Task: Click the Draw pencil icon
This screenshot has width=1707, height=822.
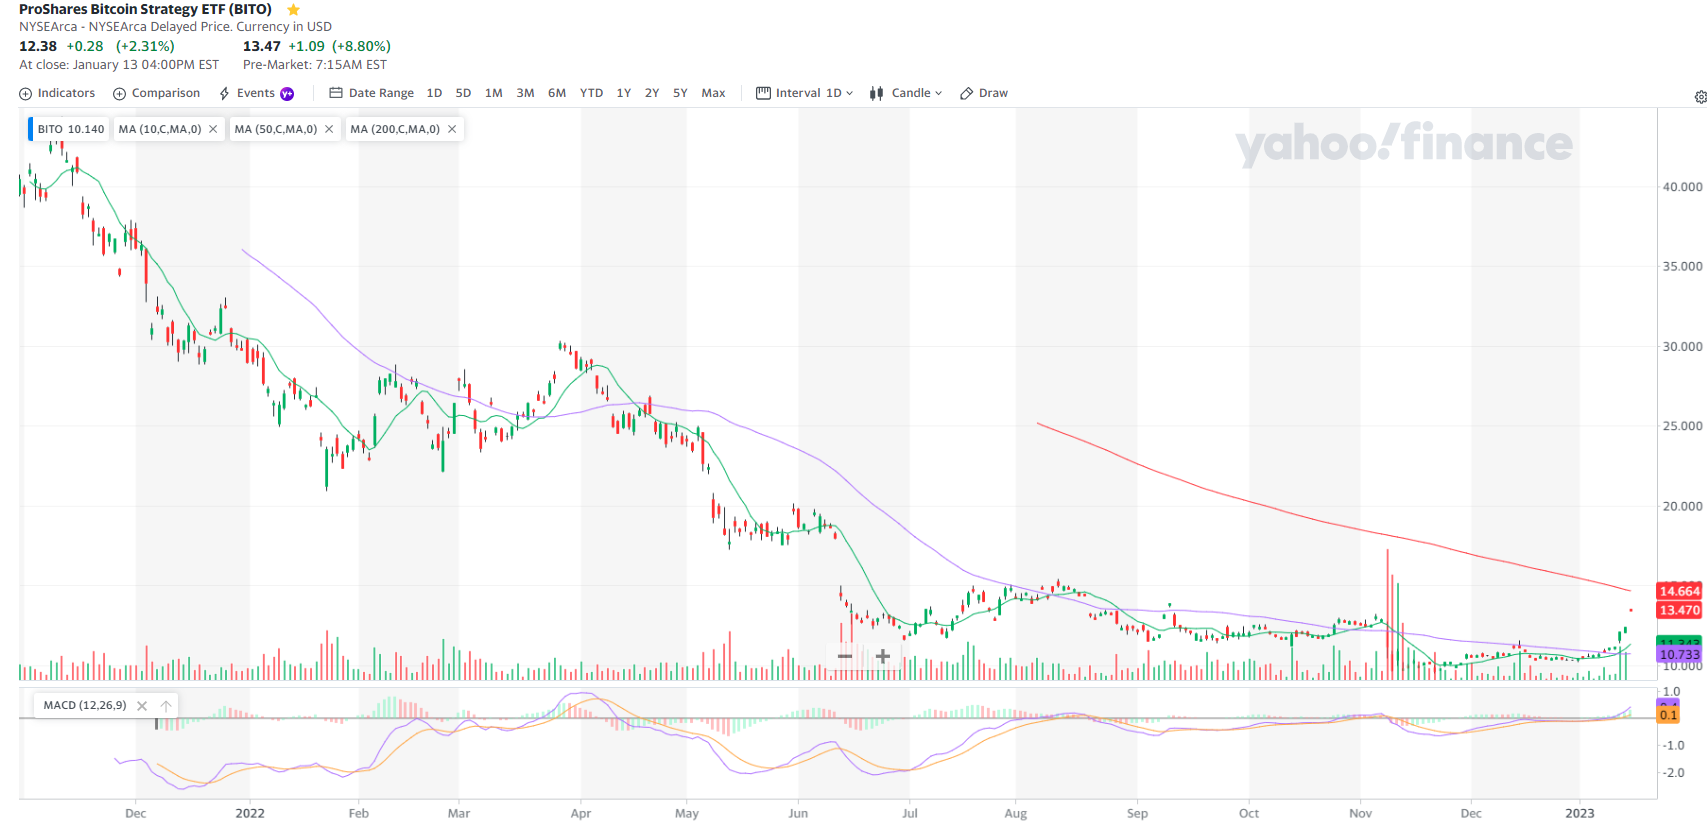Action: [x=966, y=94]
